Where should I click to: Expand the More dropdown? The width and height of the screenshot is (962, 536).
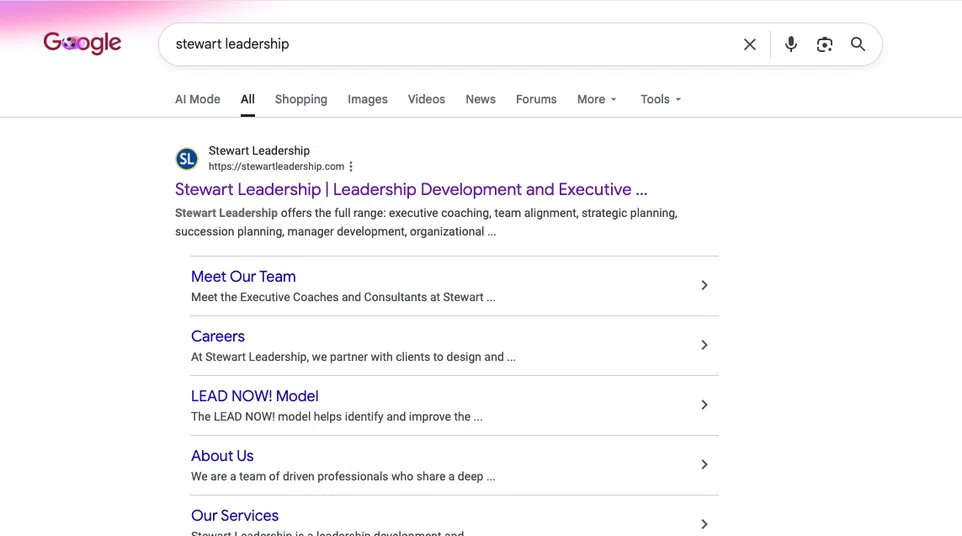tap(596, 99)
